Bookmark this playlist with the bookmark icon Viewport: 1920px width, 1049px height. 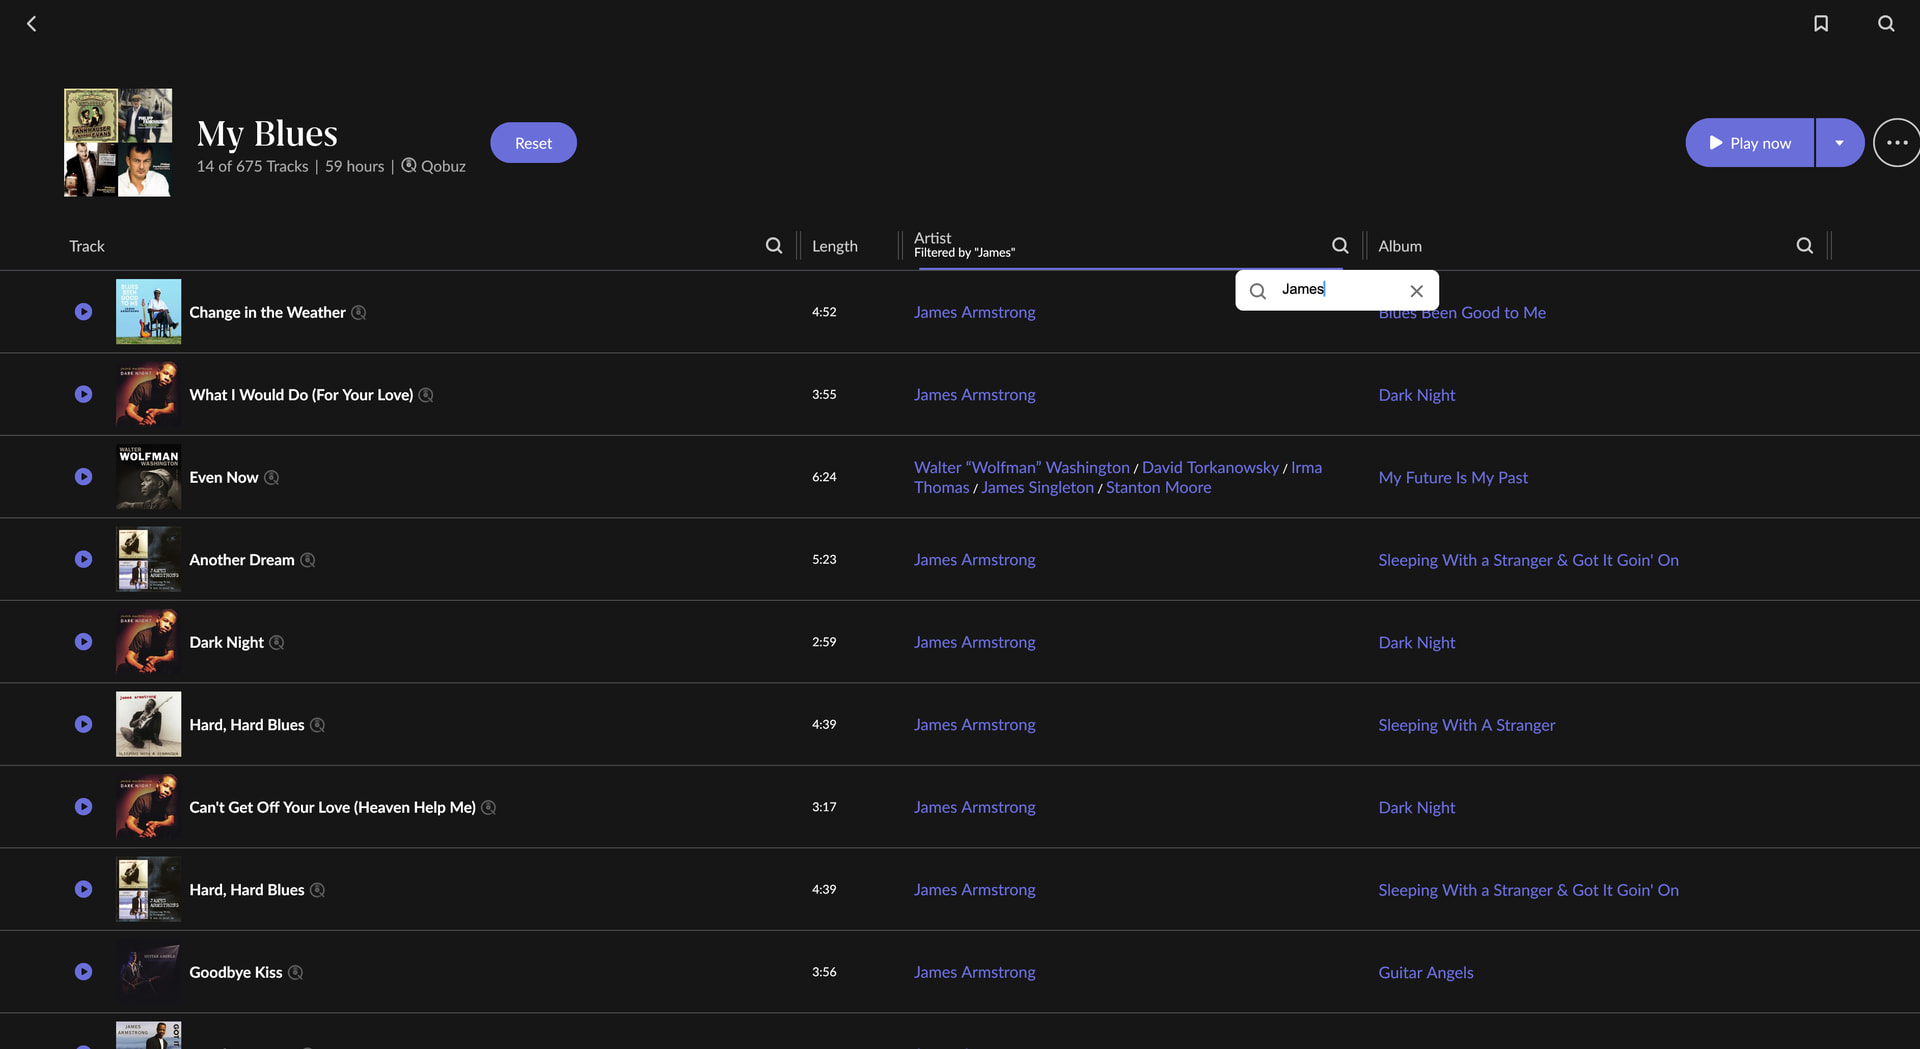coord(1821,23)
